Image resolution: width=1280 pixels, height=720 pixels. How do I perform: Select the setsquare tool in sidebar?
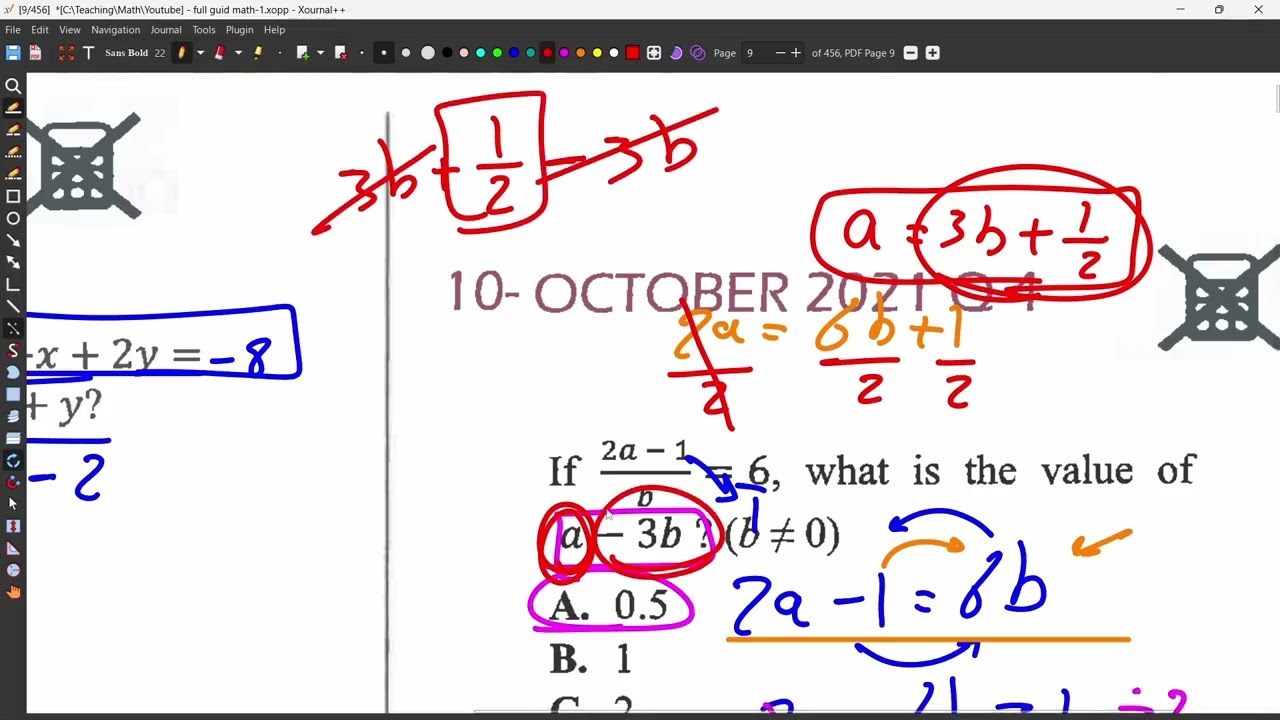point(13,548)
